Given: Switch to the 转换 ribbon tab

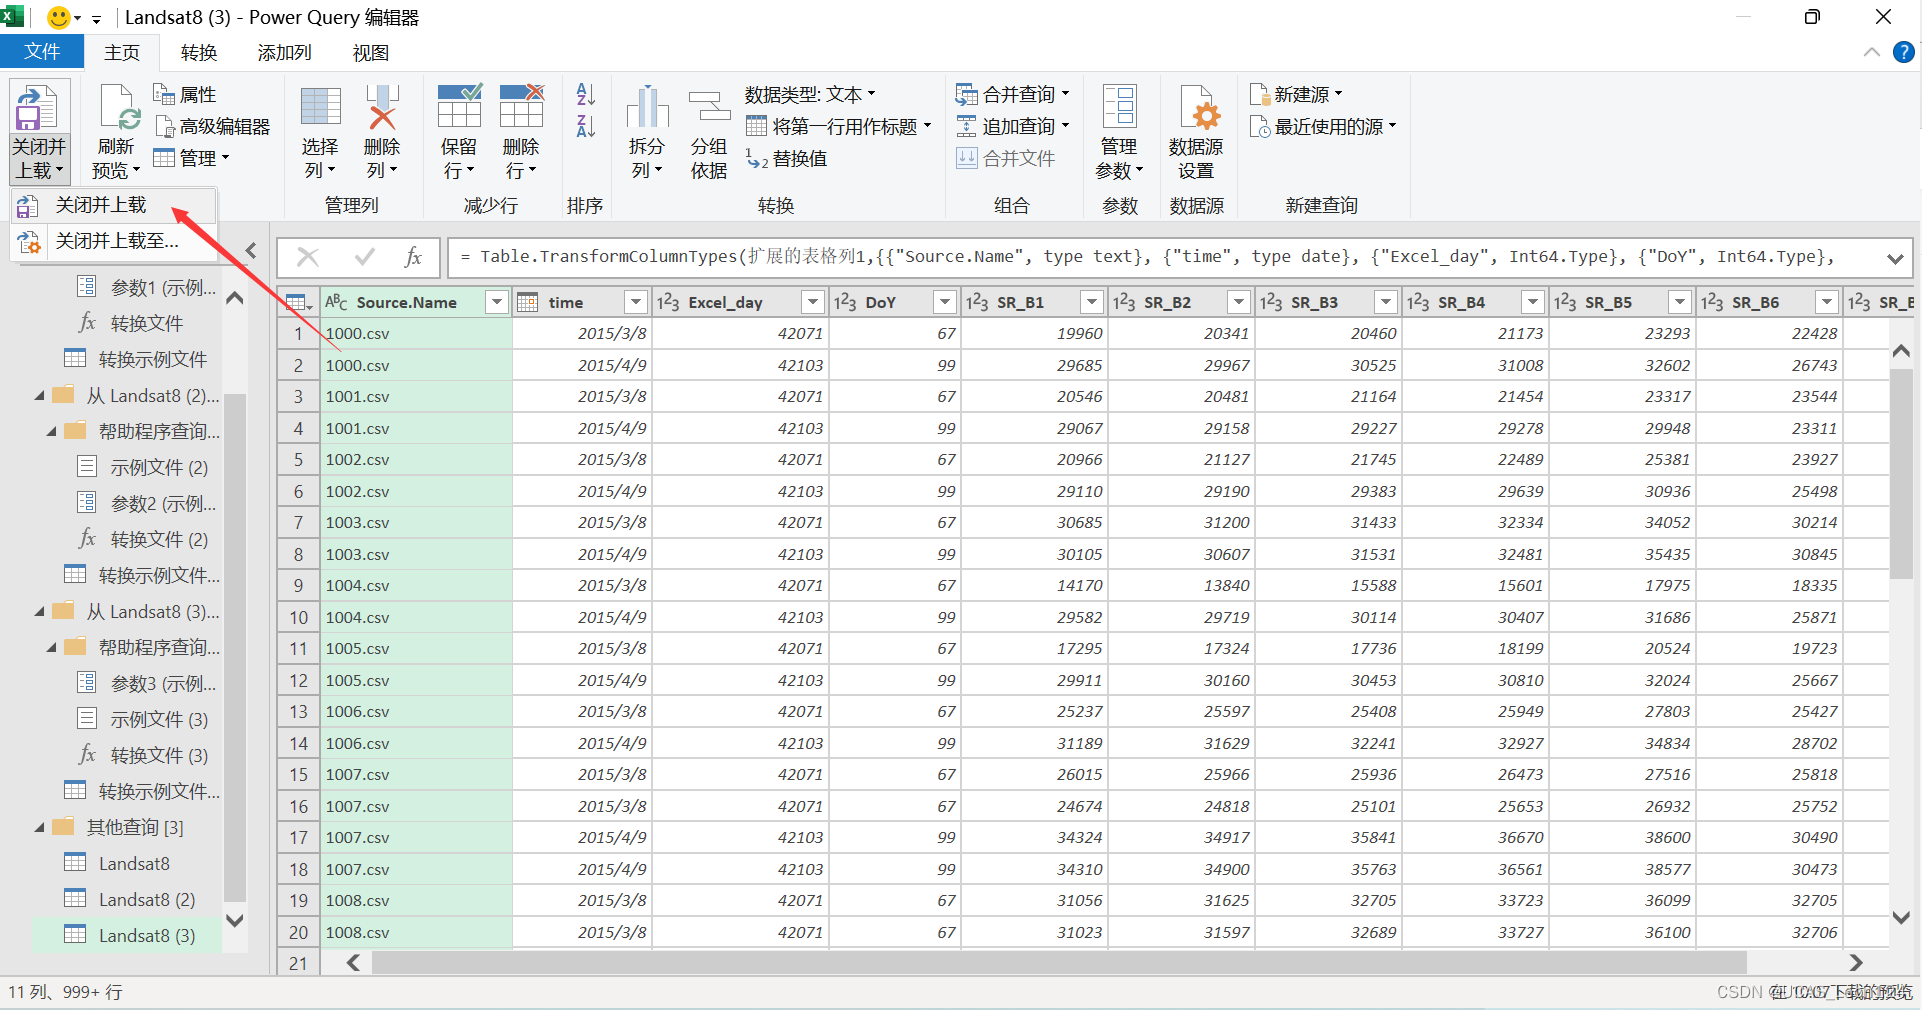Looking at the screenshot, I should coord(198,52).
